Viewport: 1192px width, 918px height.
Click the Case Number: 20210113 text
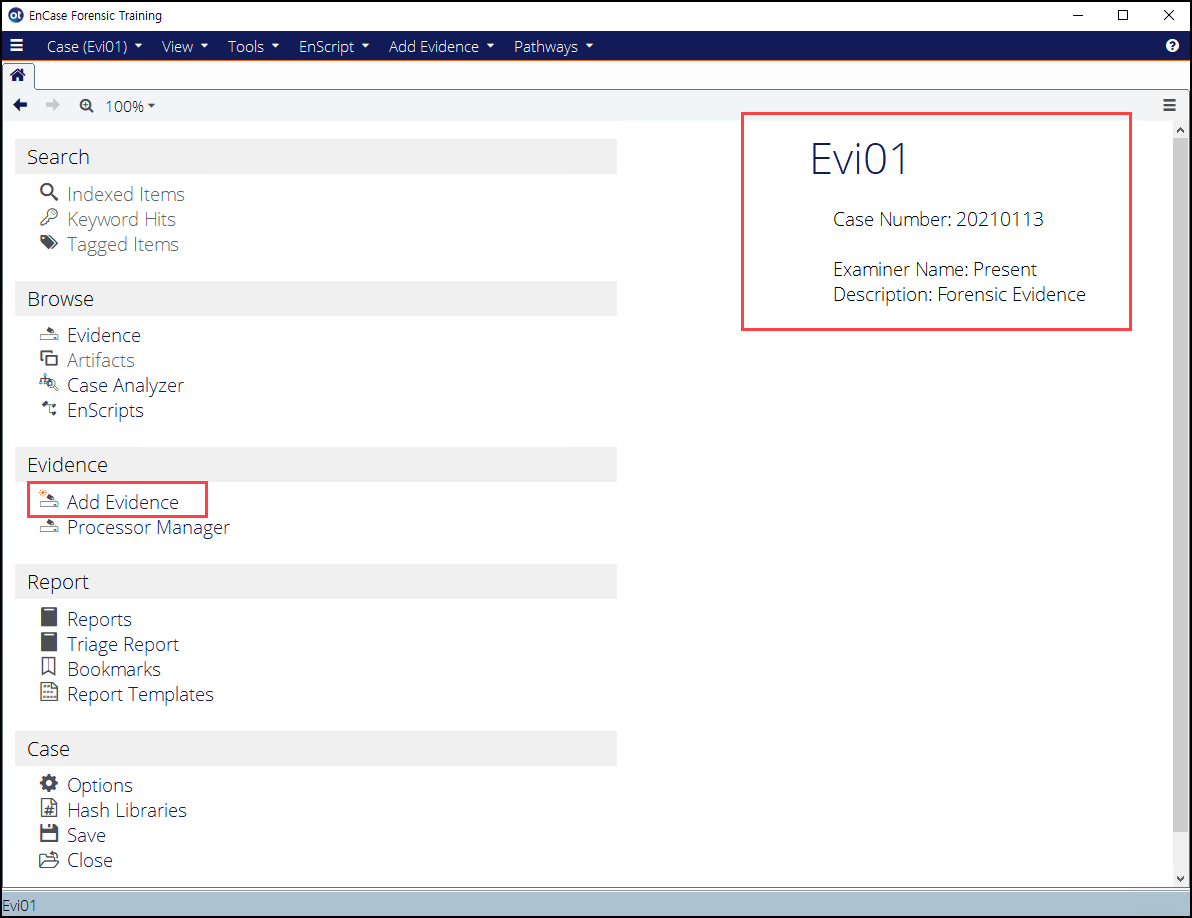click(938, 220)
